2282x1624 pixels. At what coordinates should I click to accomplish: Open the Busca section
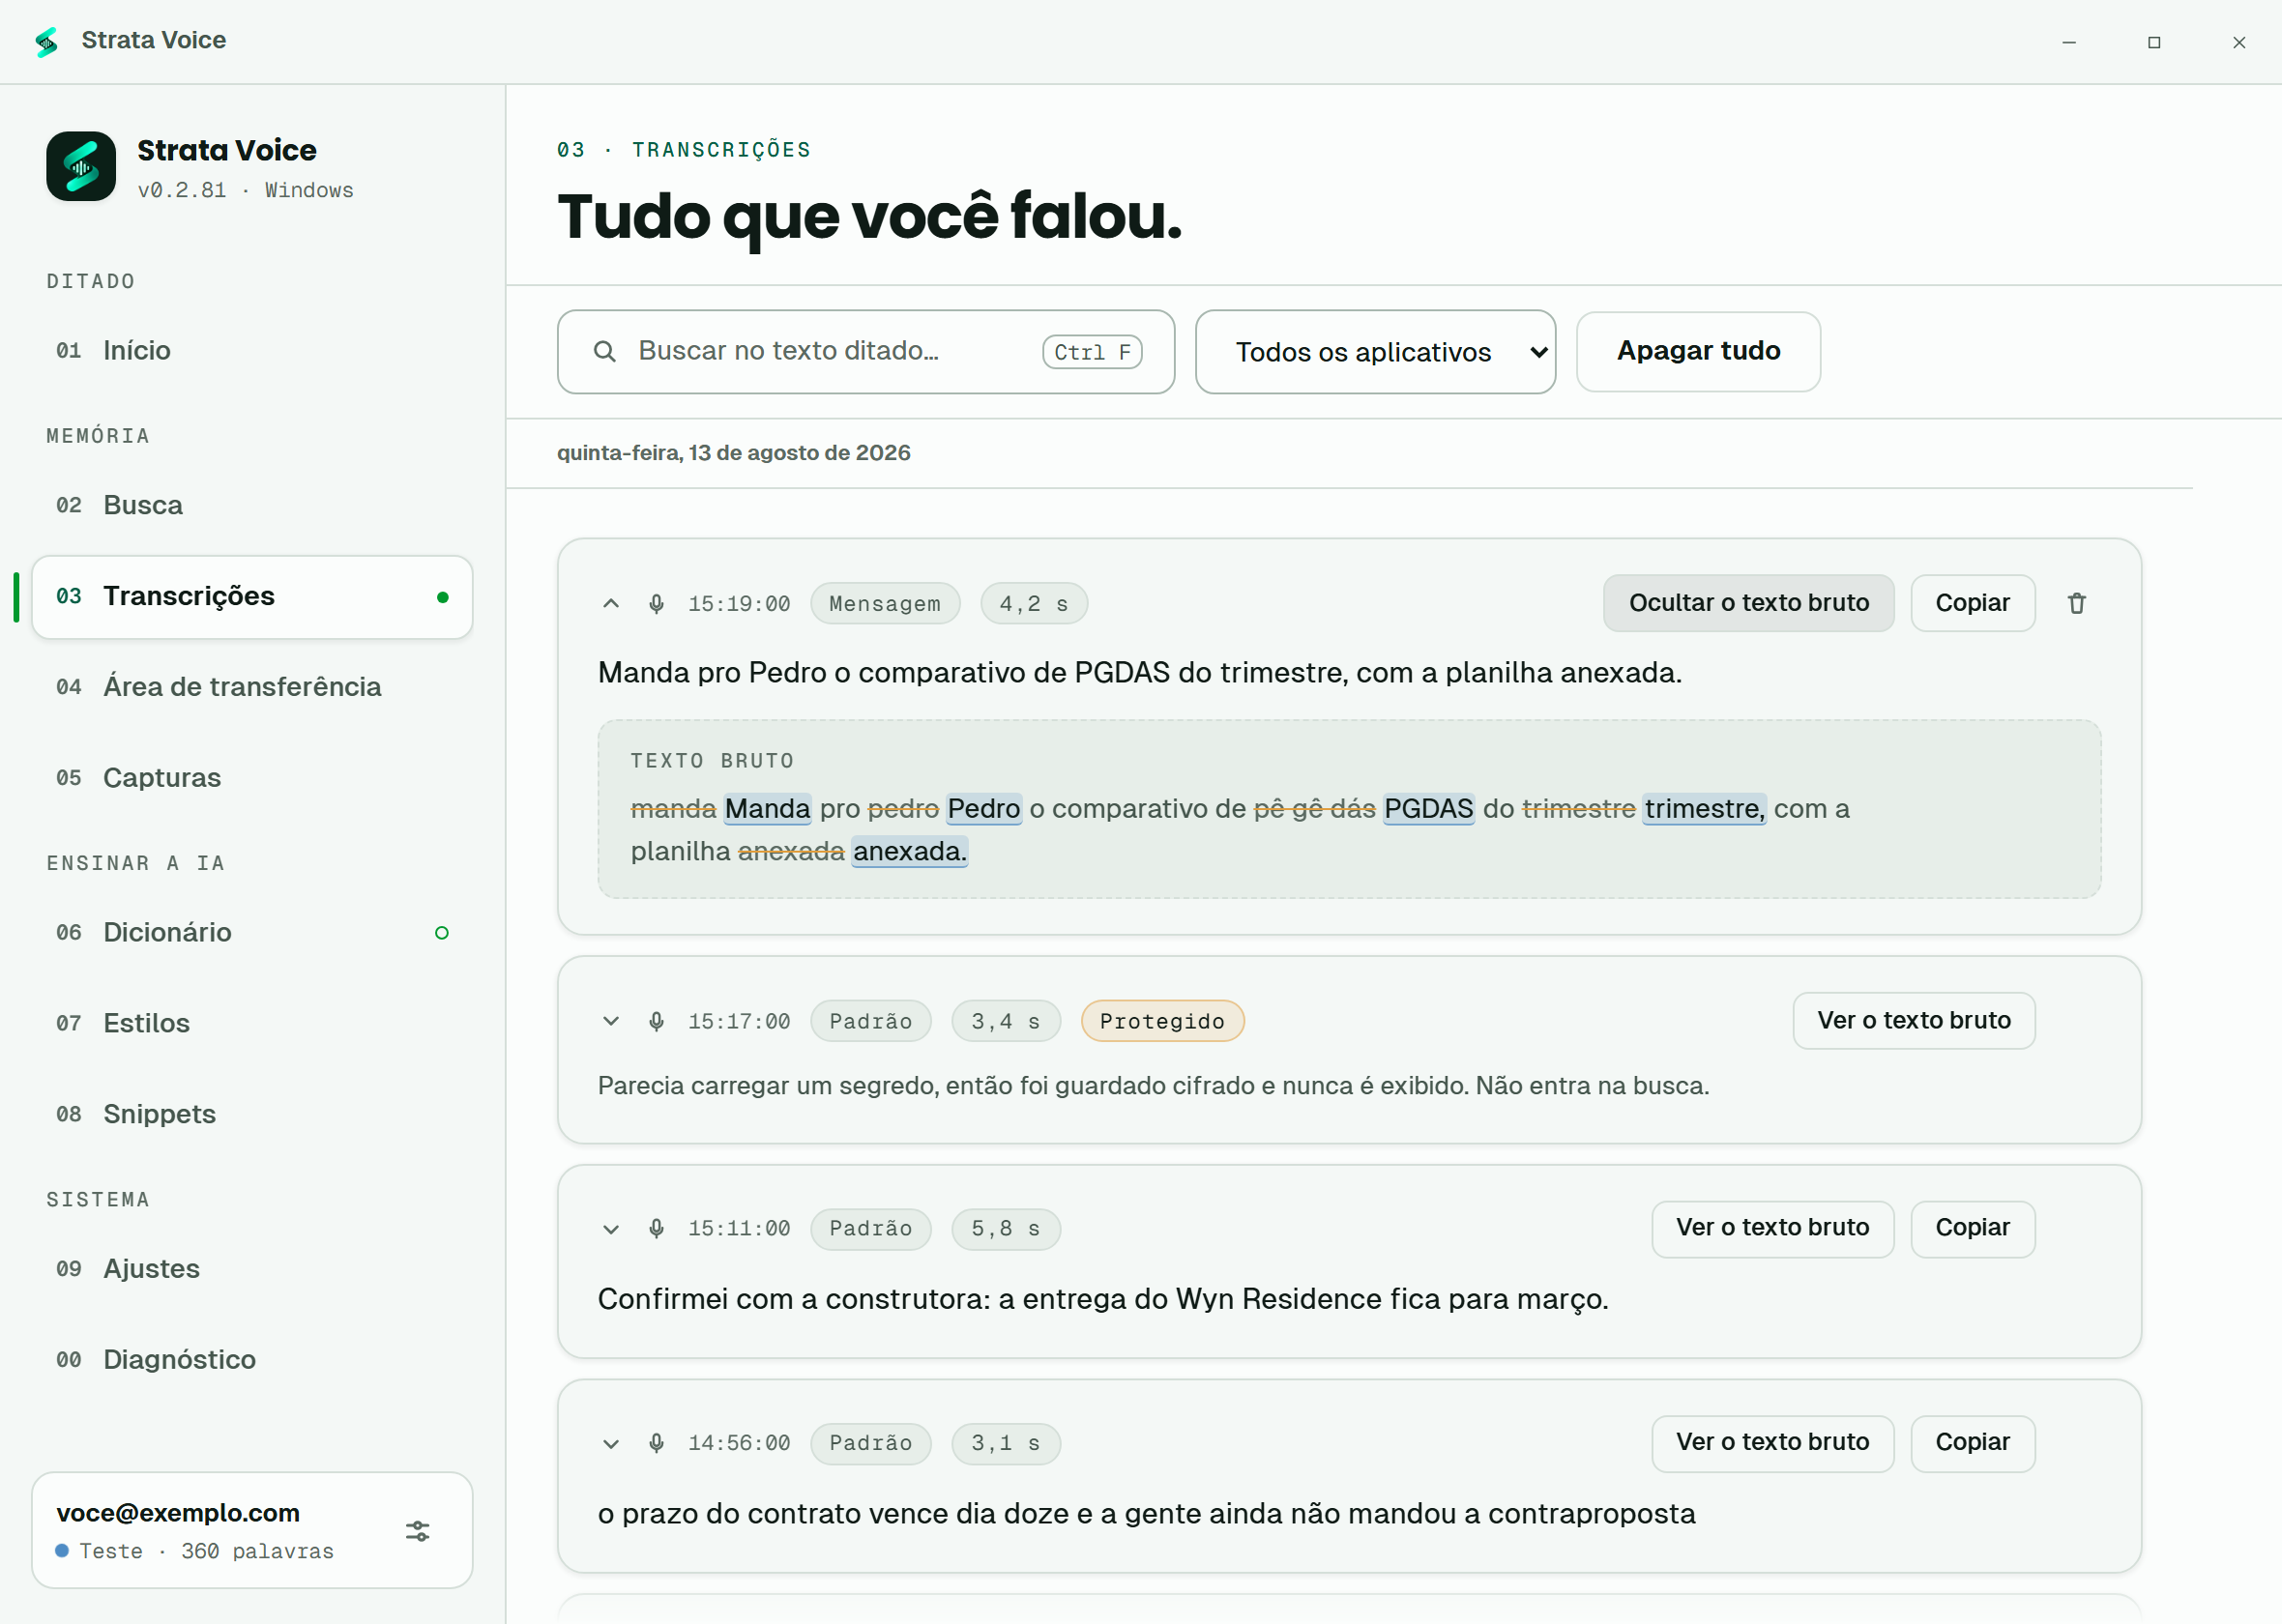[252, 505]
